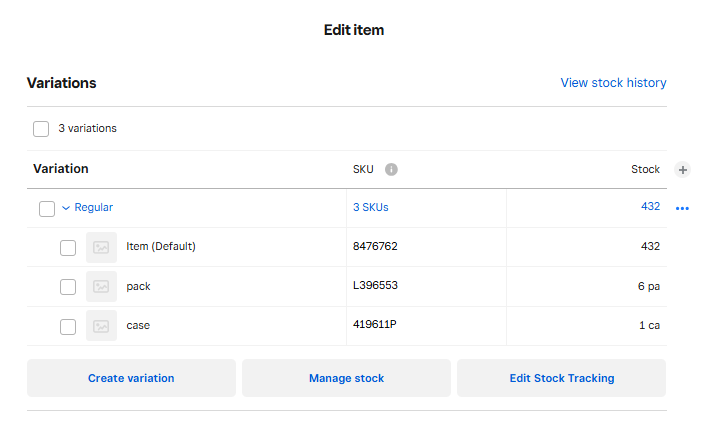726x421 pixels.
Task: Click image placeholder for Item (Default)
Action: (x=101, y=247)
